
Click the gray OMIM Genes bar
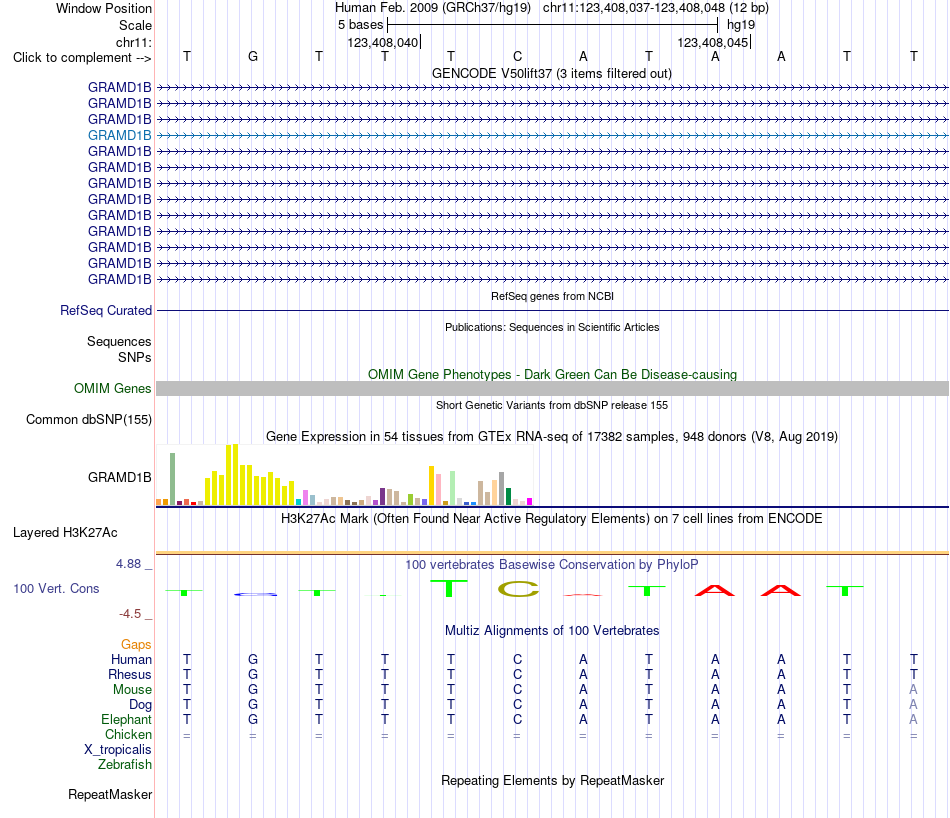pos(552,388)
